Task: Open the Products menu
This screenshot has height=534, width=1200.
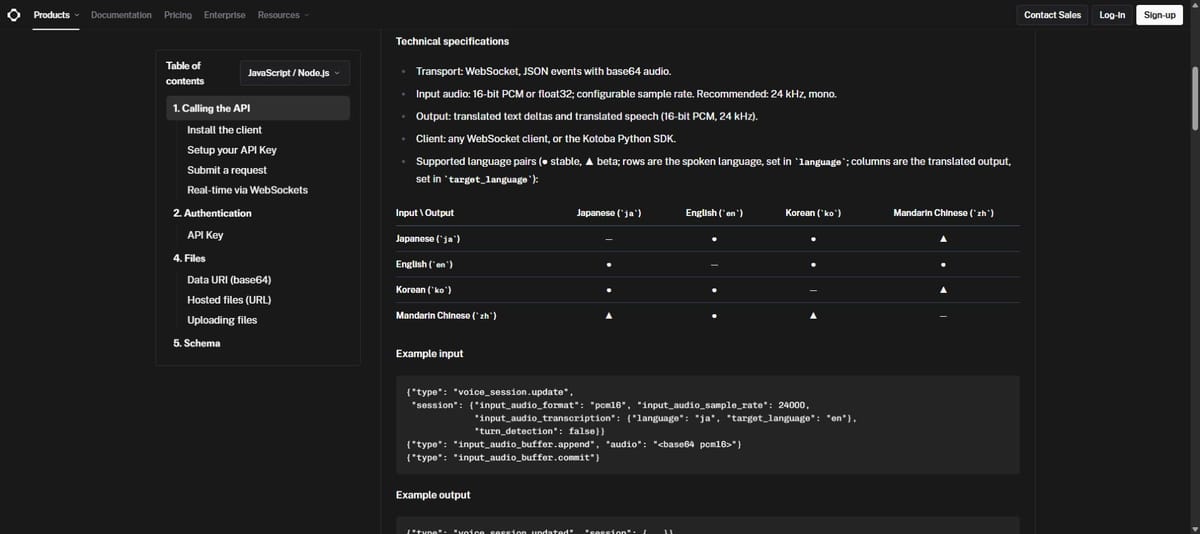Action: [56, 15]
